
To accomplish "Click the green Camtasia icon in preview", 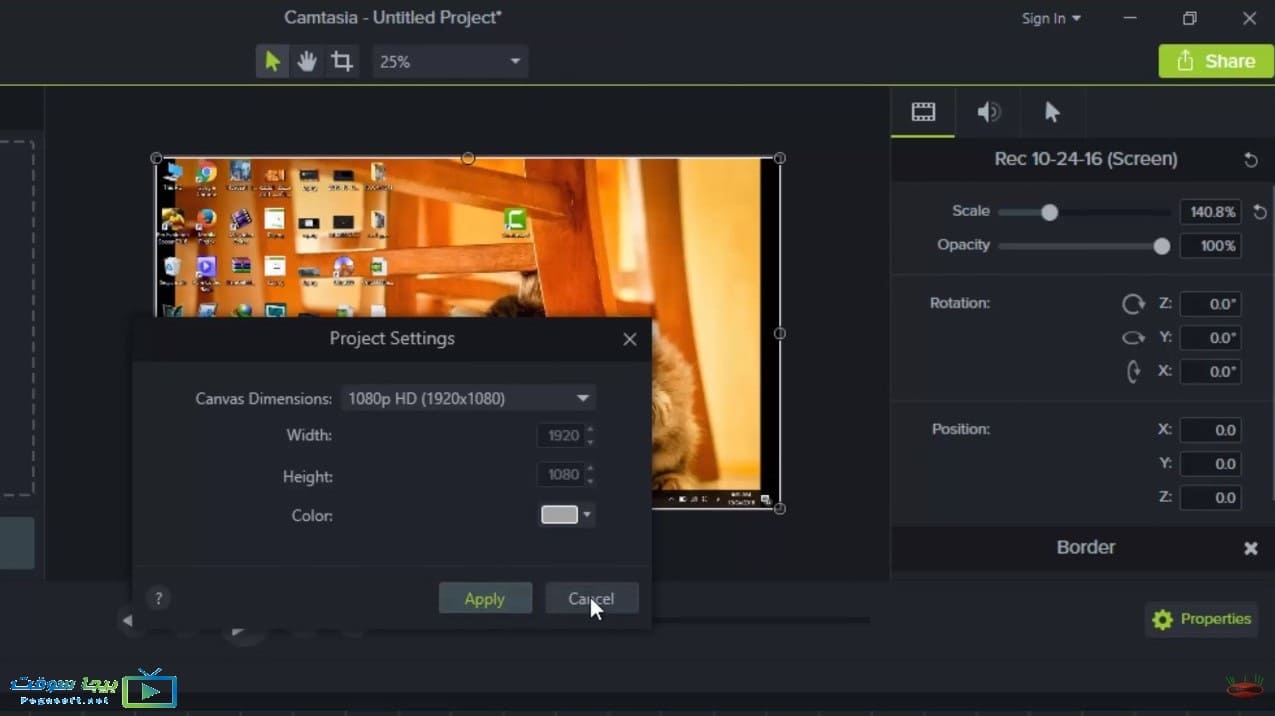I will 516,220.
